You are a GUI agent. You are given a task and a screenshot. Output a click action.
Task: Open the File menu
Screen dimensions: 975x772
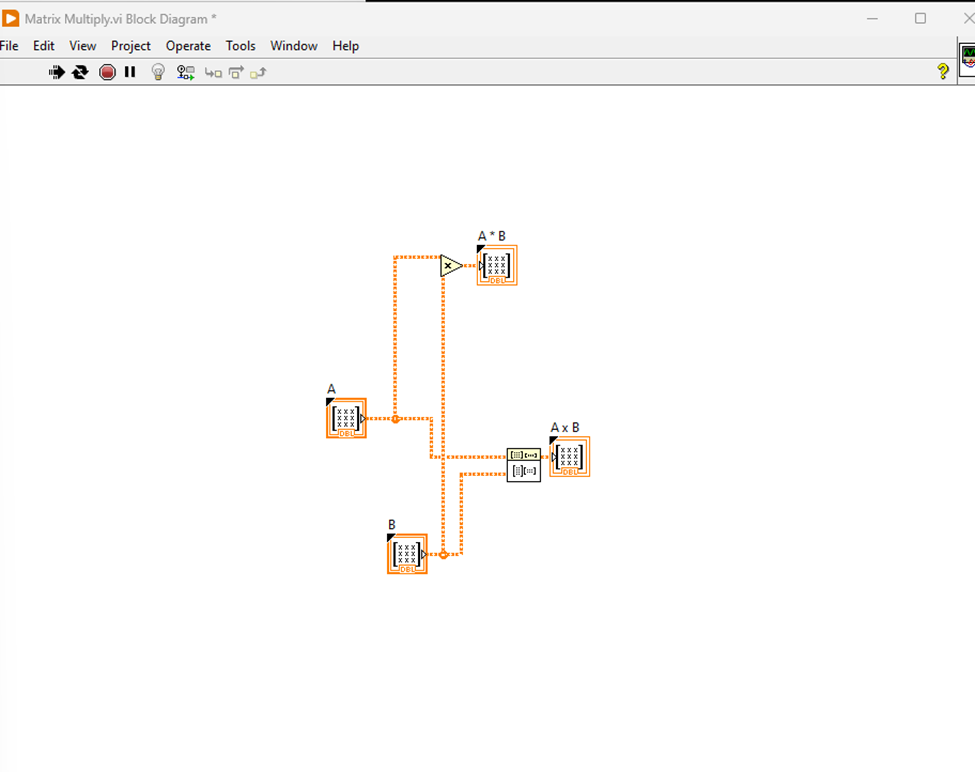point(10,46)
